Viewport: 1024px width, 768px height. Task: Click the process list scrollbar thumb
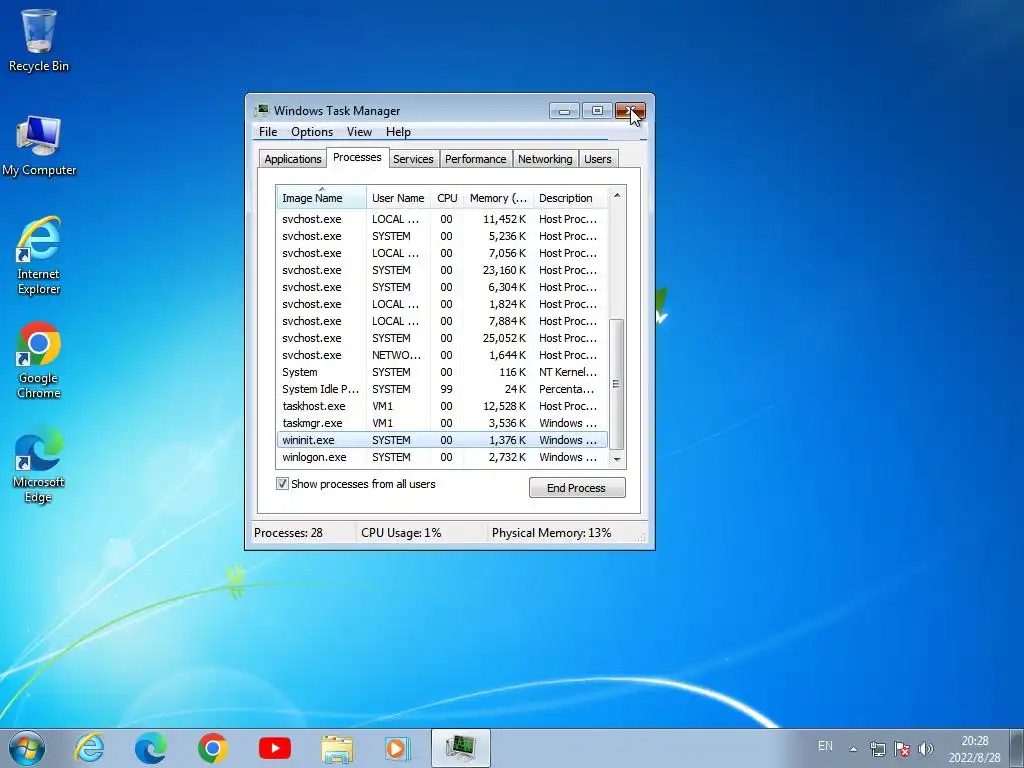(x=616, y=384)
